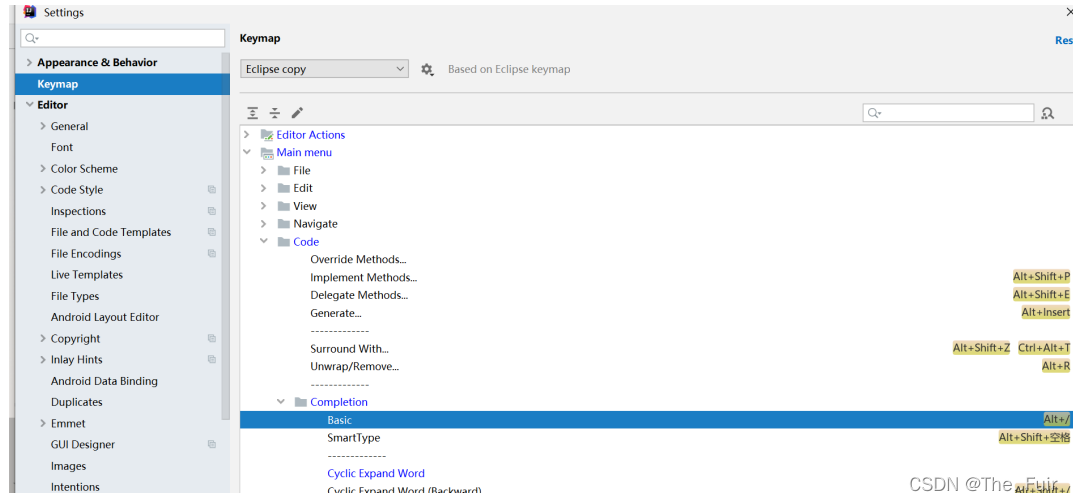Screen dimensions: 1073x501
Task: Open Duplicates settings page
Action: [x=77, y=402]
